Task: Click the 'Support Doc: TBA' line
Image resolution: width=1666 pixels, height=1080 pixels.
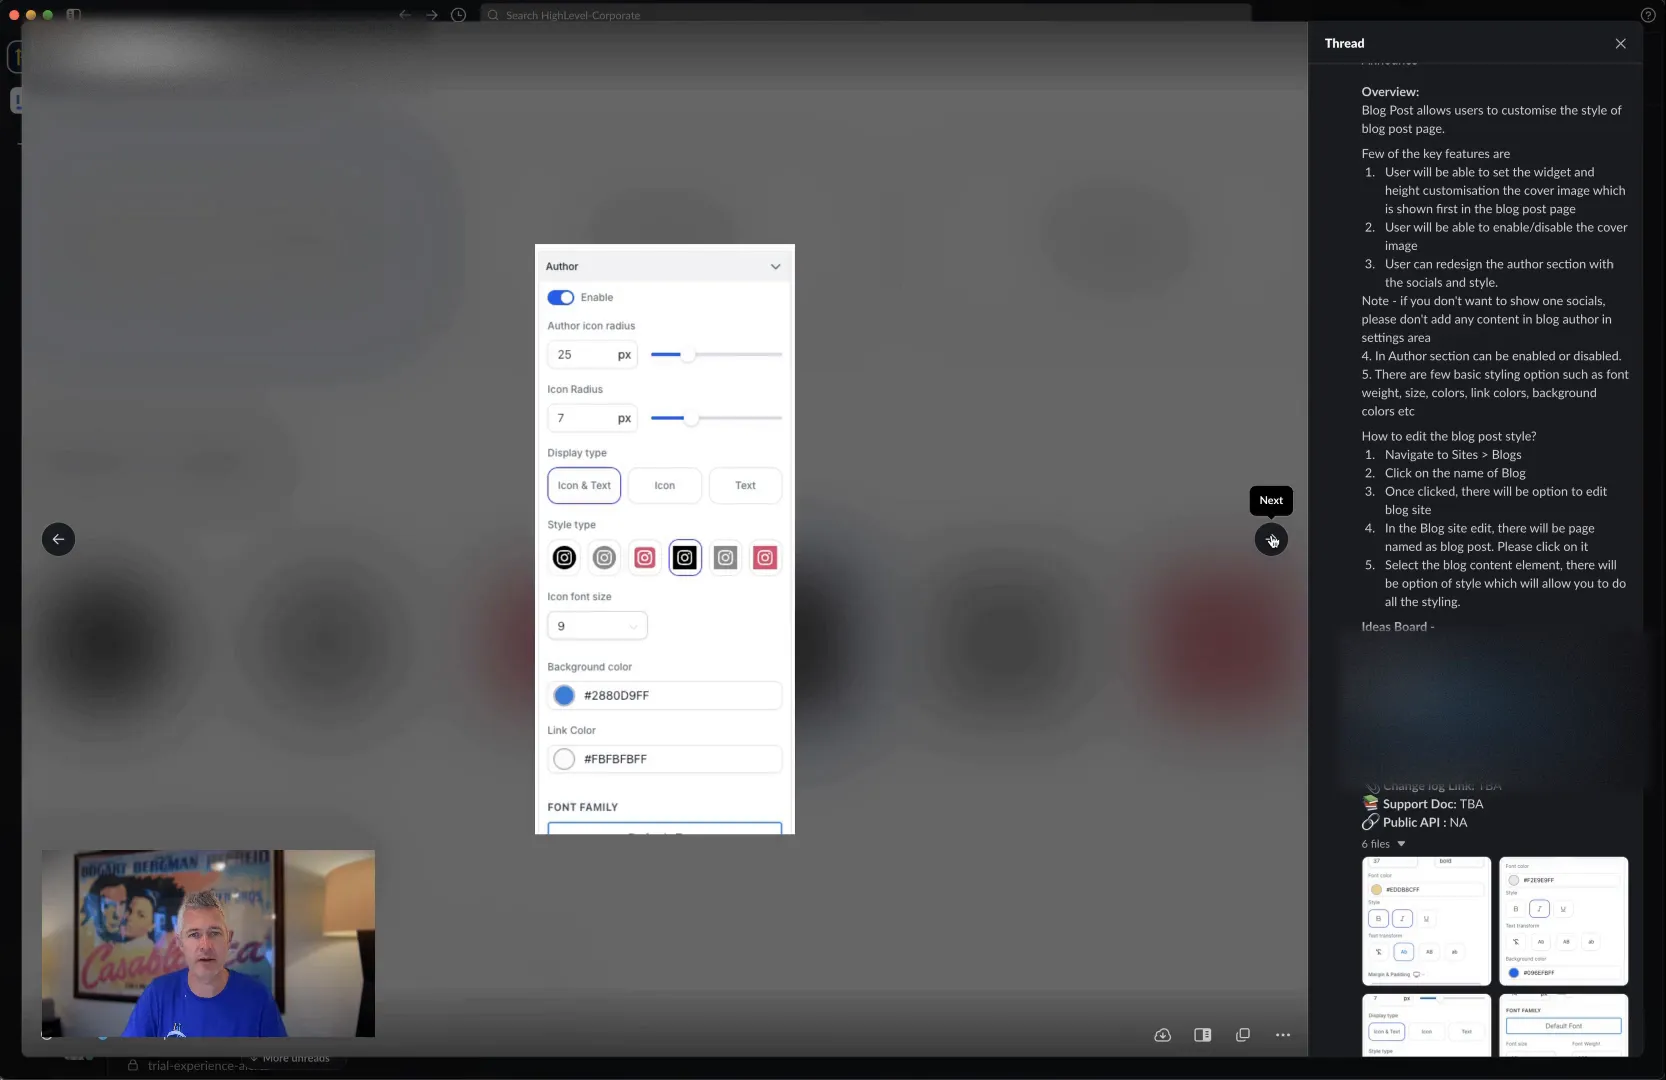Action: (1433, 804)
